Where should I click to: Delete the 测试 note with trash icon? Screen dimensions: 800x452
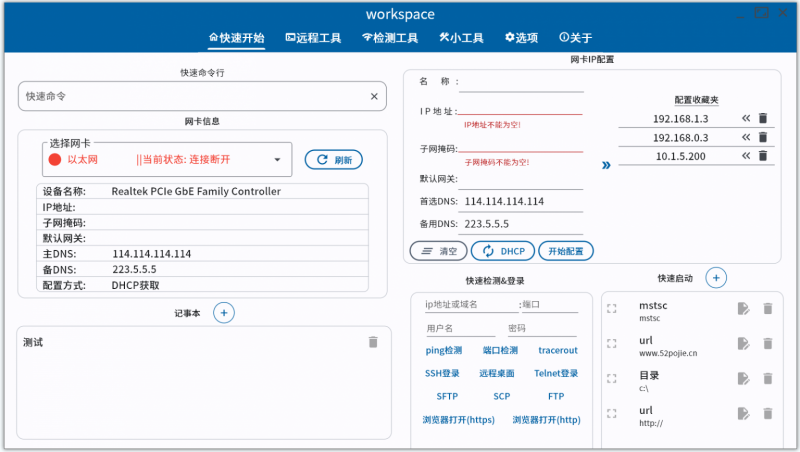[x=373, y=342]
